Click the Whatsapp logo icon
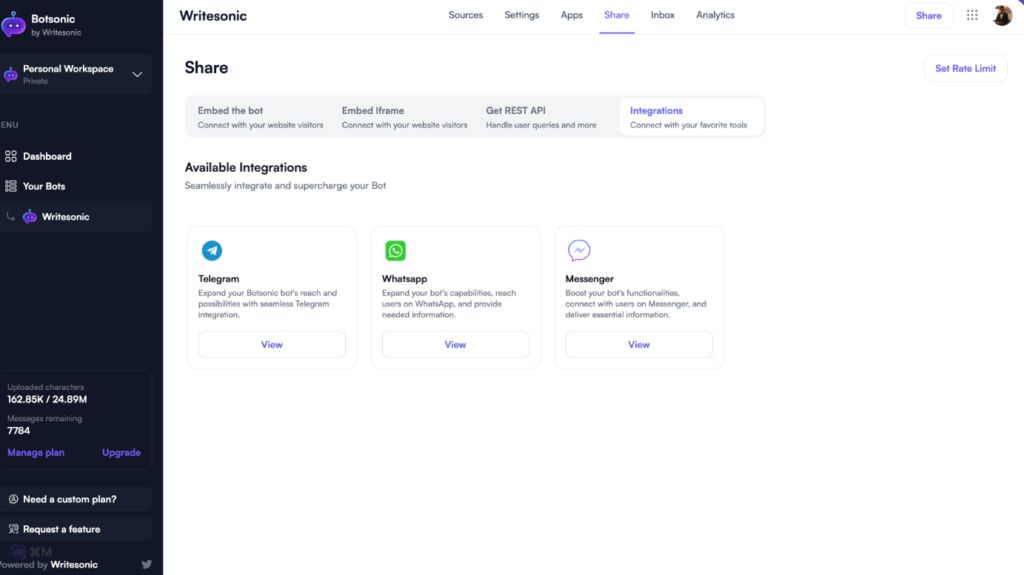1024x575 pixels. pyautogui.click(x=395, y=250)
